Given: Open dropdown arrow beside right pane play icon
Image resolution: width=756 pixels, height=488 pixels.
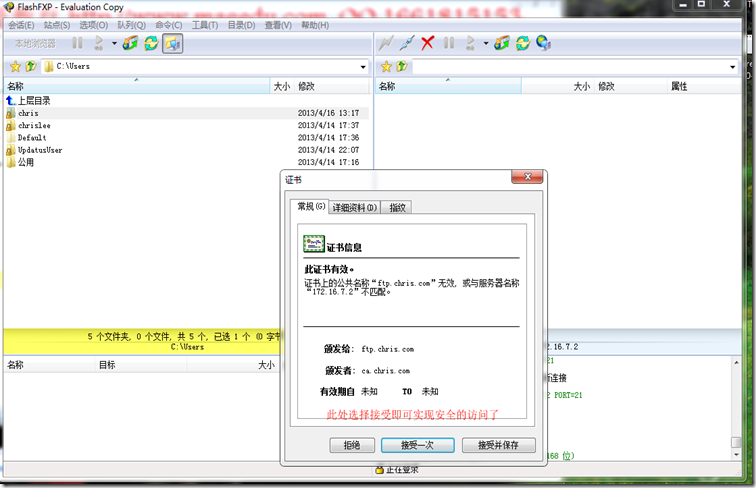Looking at the screenshot, I should coord(486,43).
